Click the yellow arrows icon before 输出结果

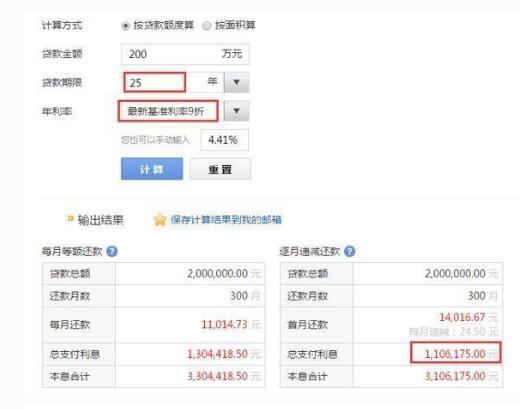[70, 219]
